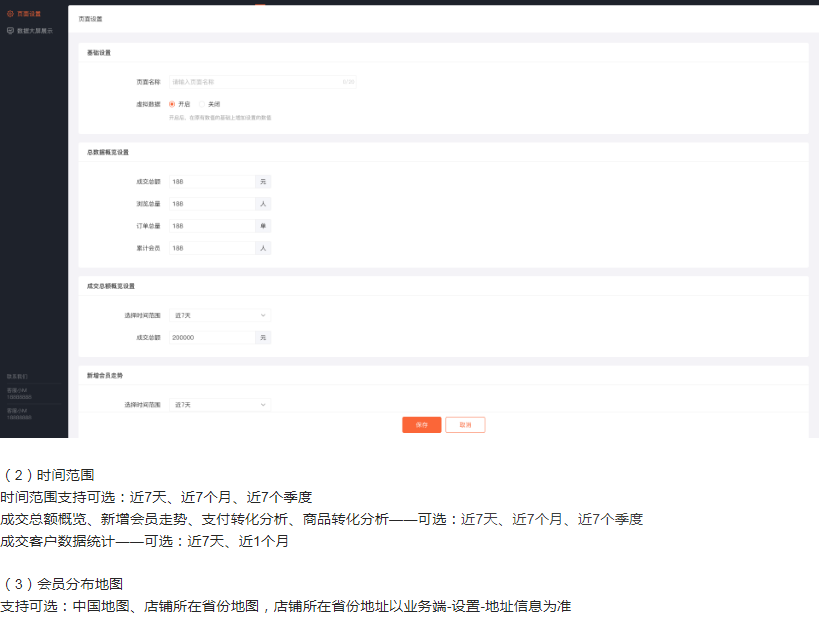Click the 数据大屏展示 screen icon in sidebar

(x=10, y=31)
